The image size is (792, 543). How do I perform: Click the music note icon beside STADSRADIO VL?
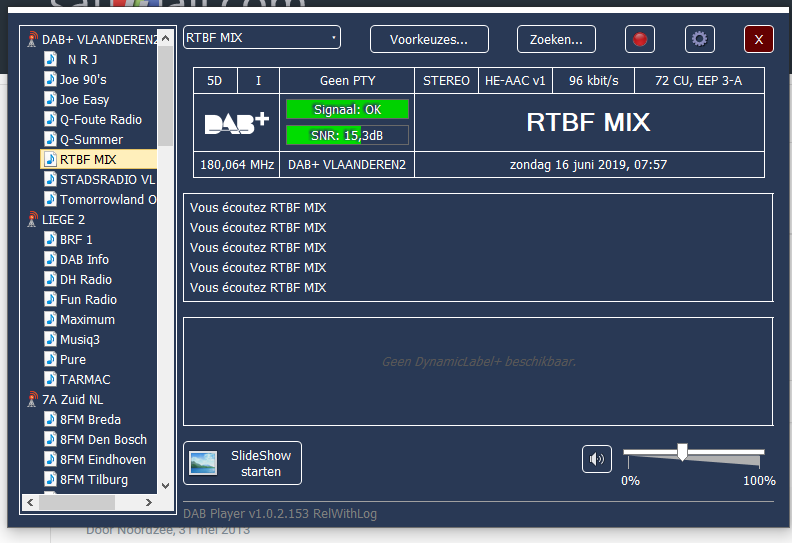coord(51,179)
